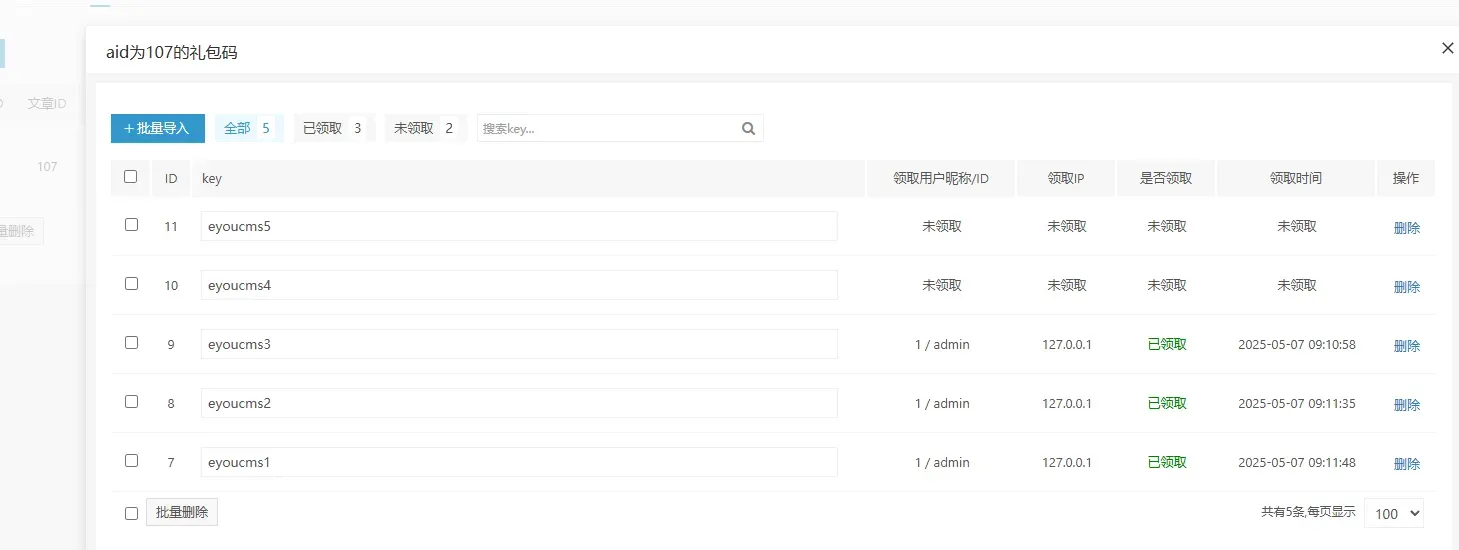The image size is (1459, 550).
Task: Open the page size dropdown showing 100
Action: tap(1393, 513)
